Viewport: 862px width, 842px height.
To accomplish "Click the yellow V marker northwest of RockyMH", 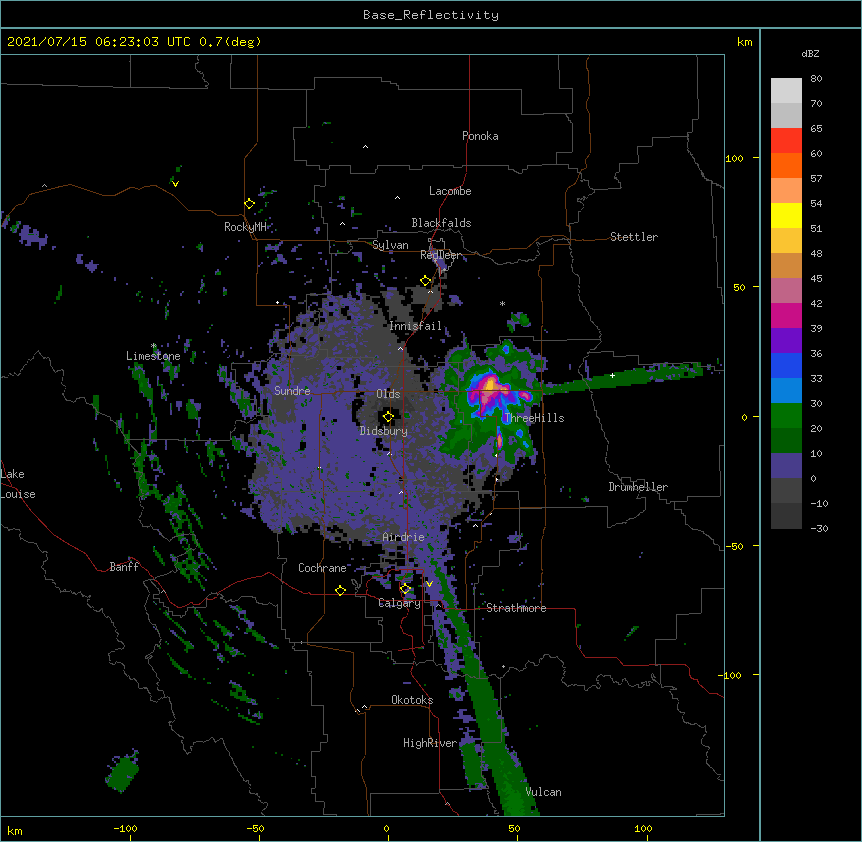I will (175, 184).
